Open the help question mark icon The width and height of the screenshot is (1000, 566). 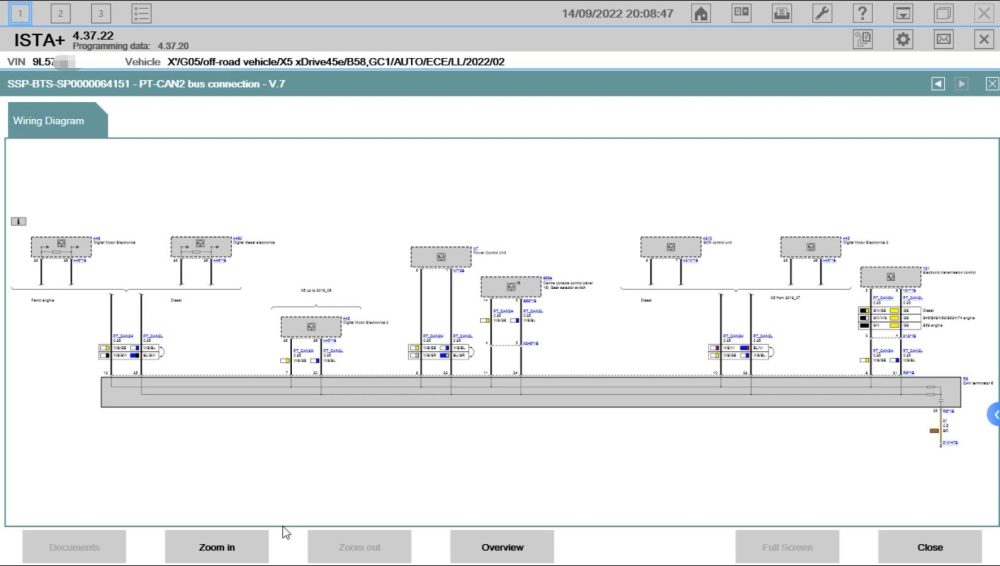point(862,13)
